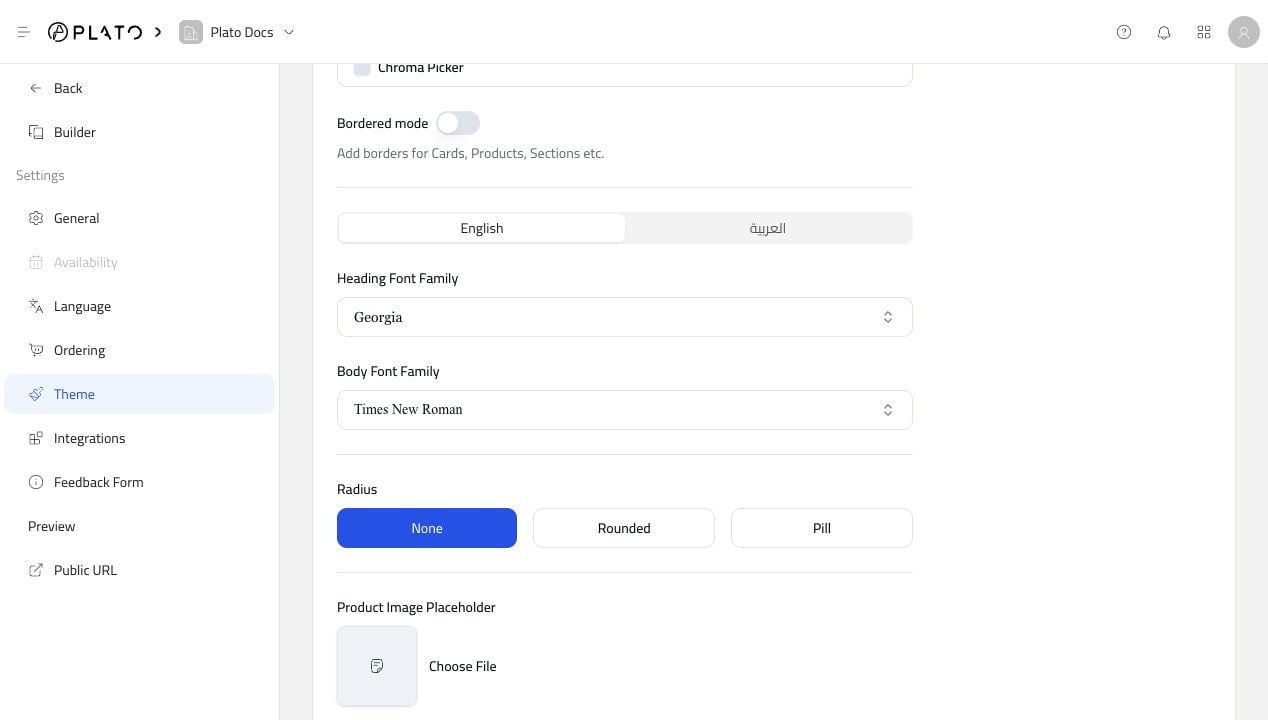1268x720 pixels.
Task: Open the Ordering settings page
Action: coord(139,350)
